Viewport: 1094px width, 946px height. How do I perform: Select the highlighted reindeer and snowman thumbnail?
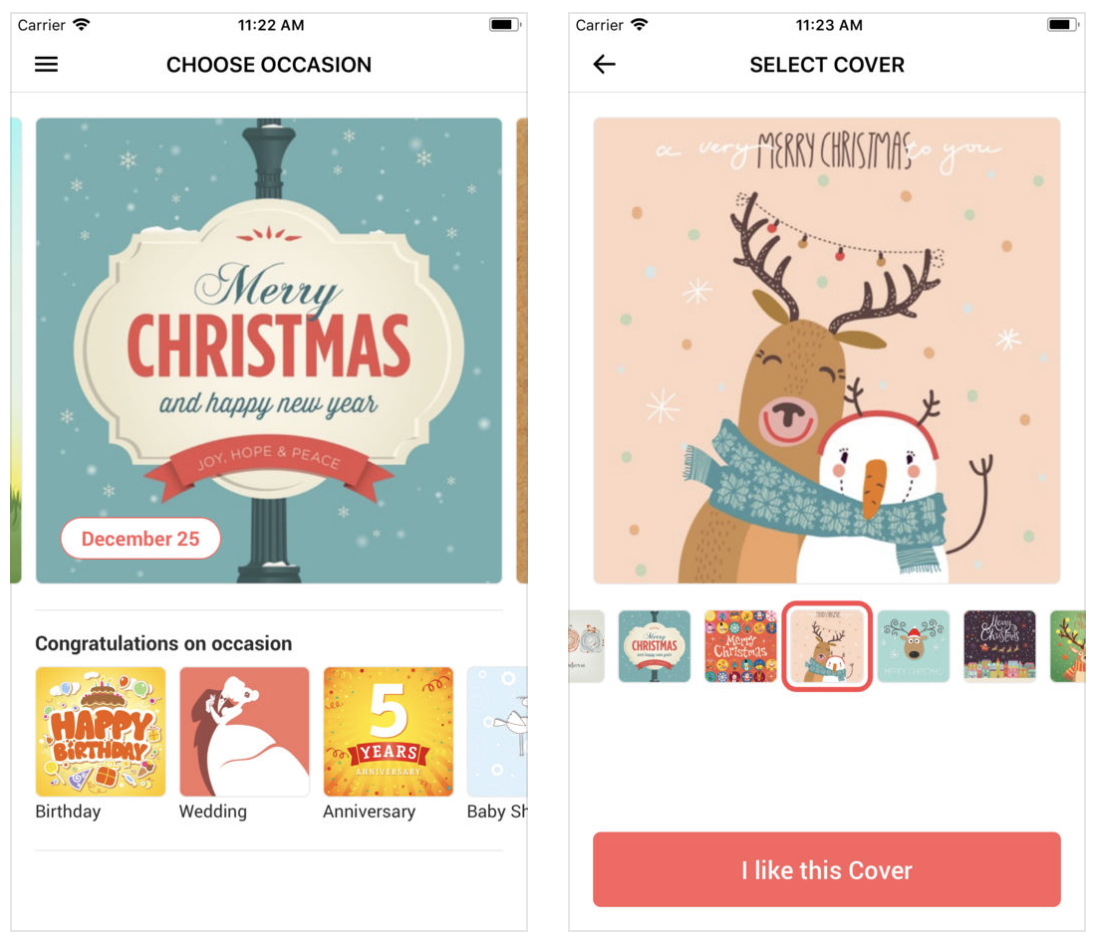[x=827, y=646]
